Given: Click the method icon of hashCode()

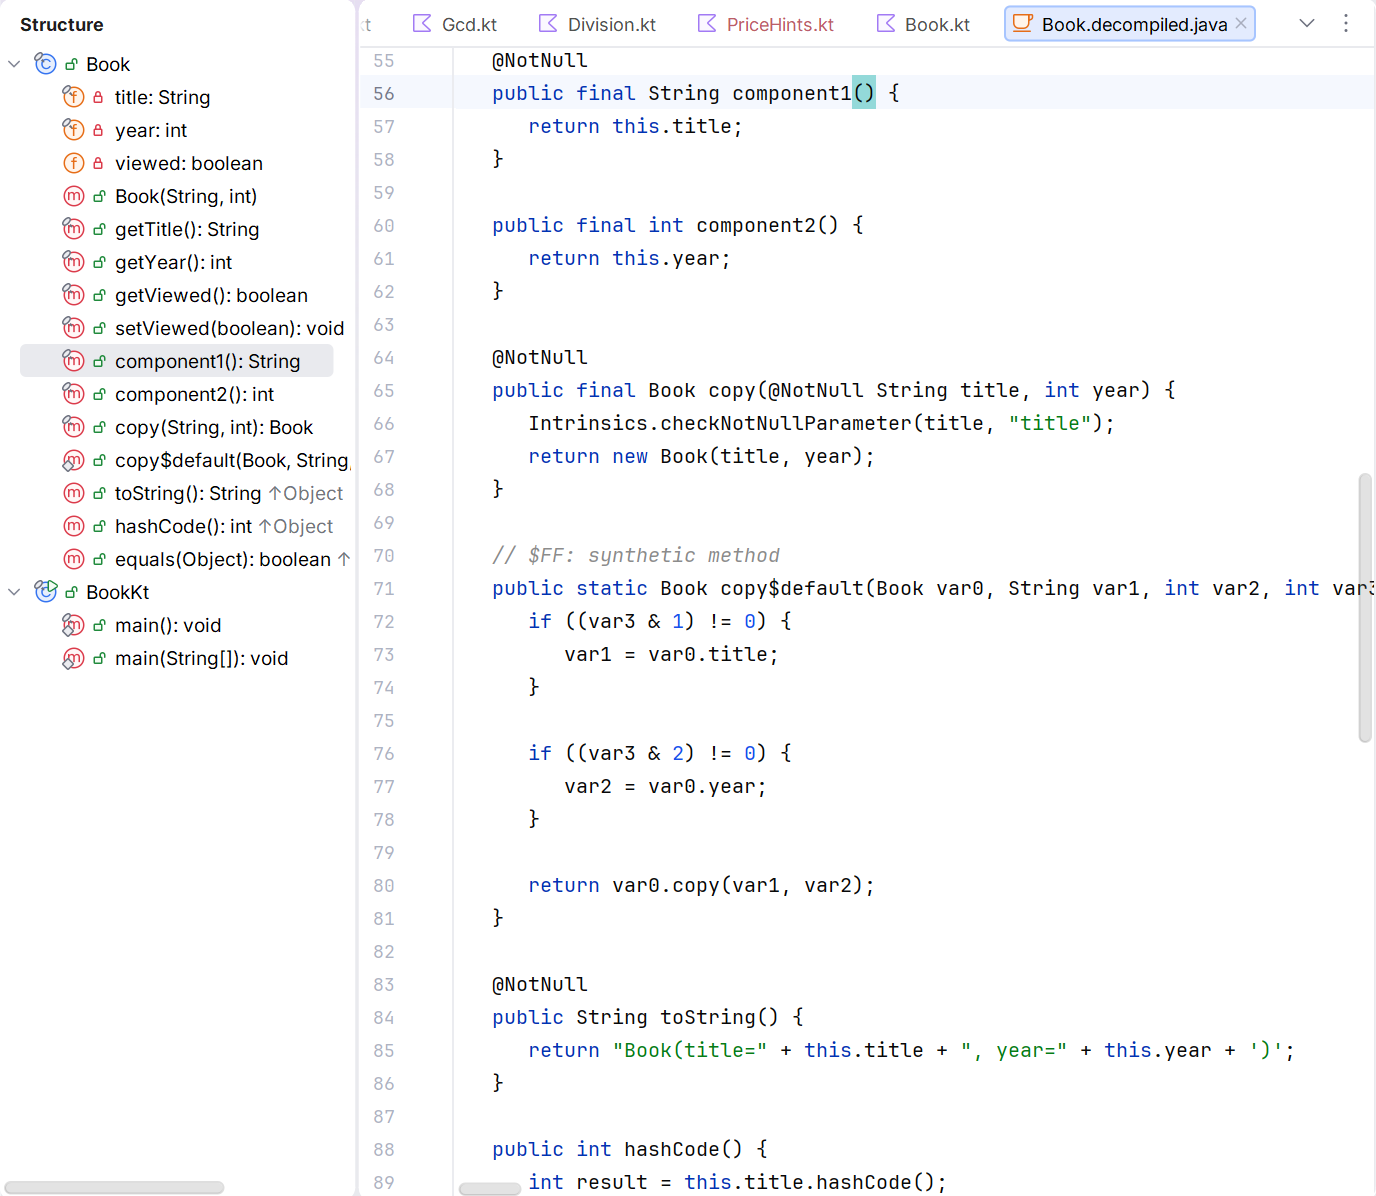Looking at the screenshot, I should (73, 526).
